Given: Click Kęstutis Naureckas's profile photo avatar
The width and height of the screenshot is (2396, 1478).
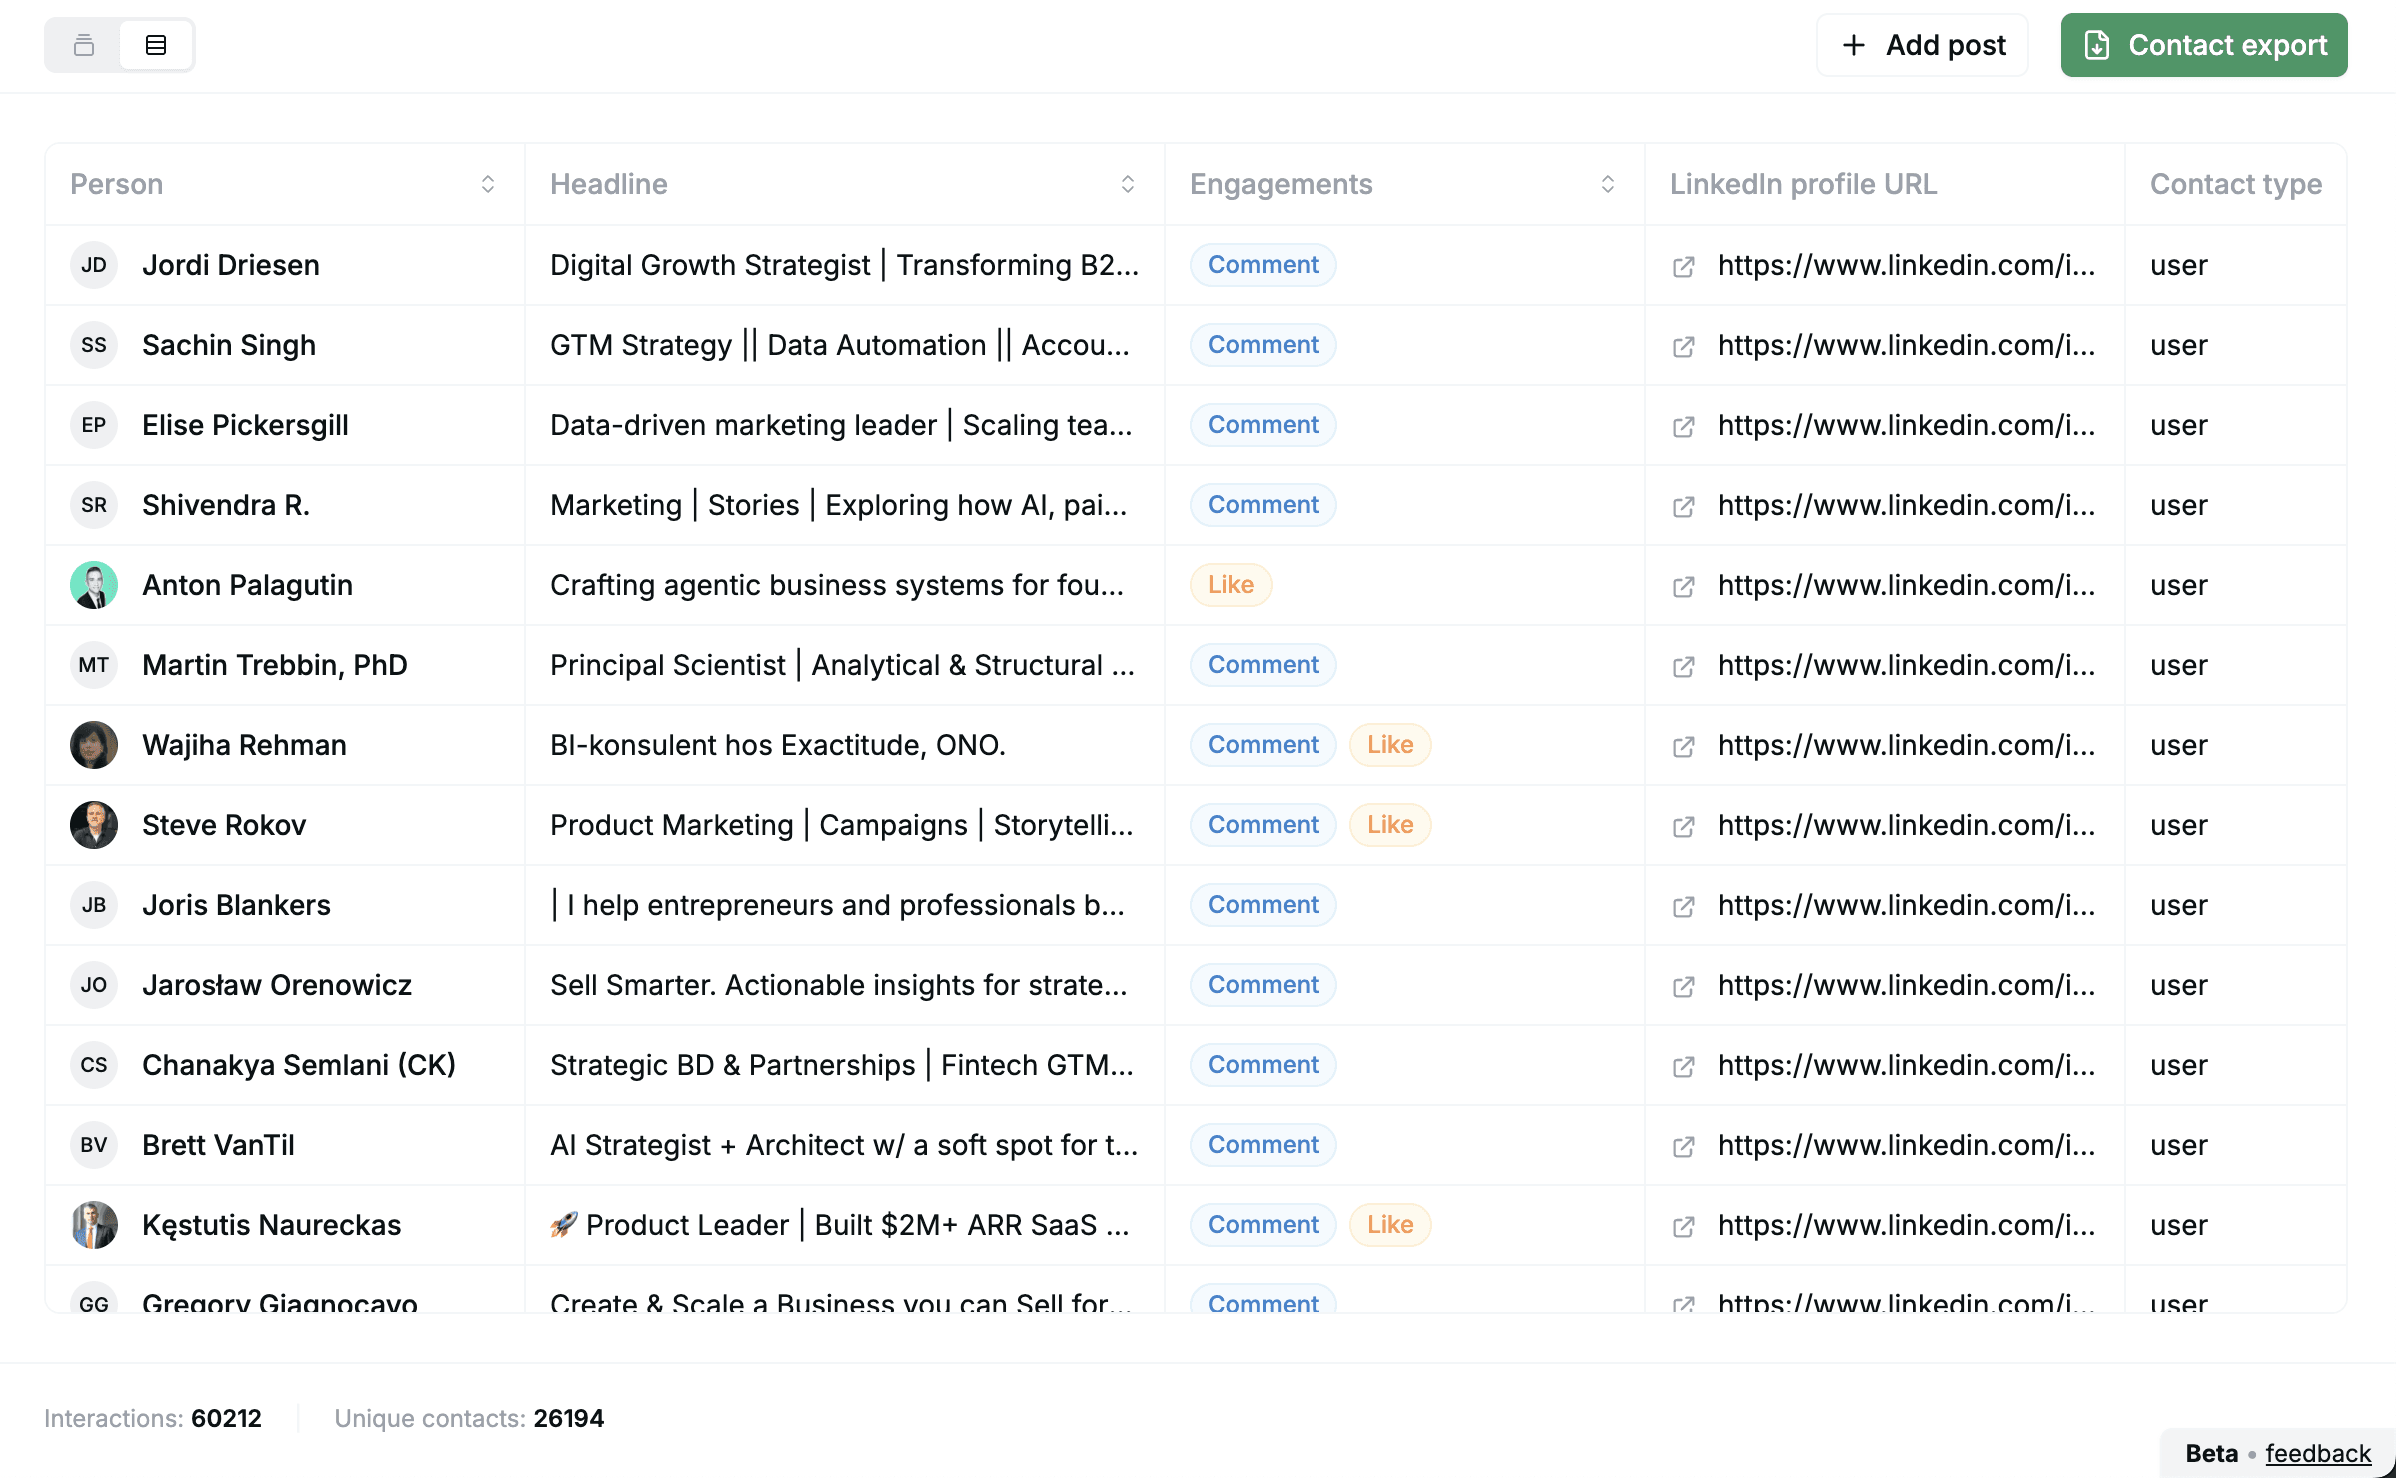Looking at the screenshot, I should [x=94, y=1225].
